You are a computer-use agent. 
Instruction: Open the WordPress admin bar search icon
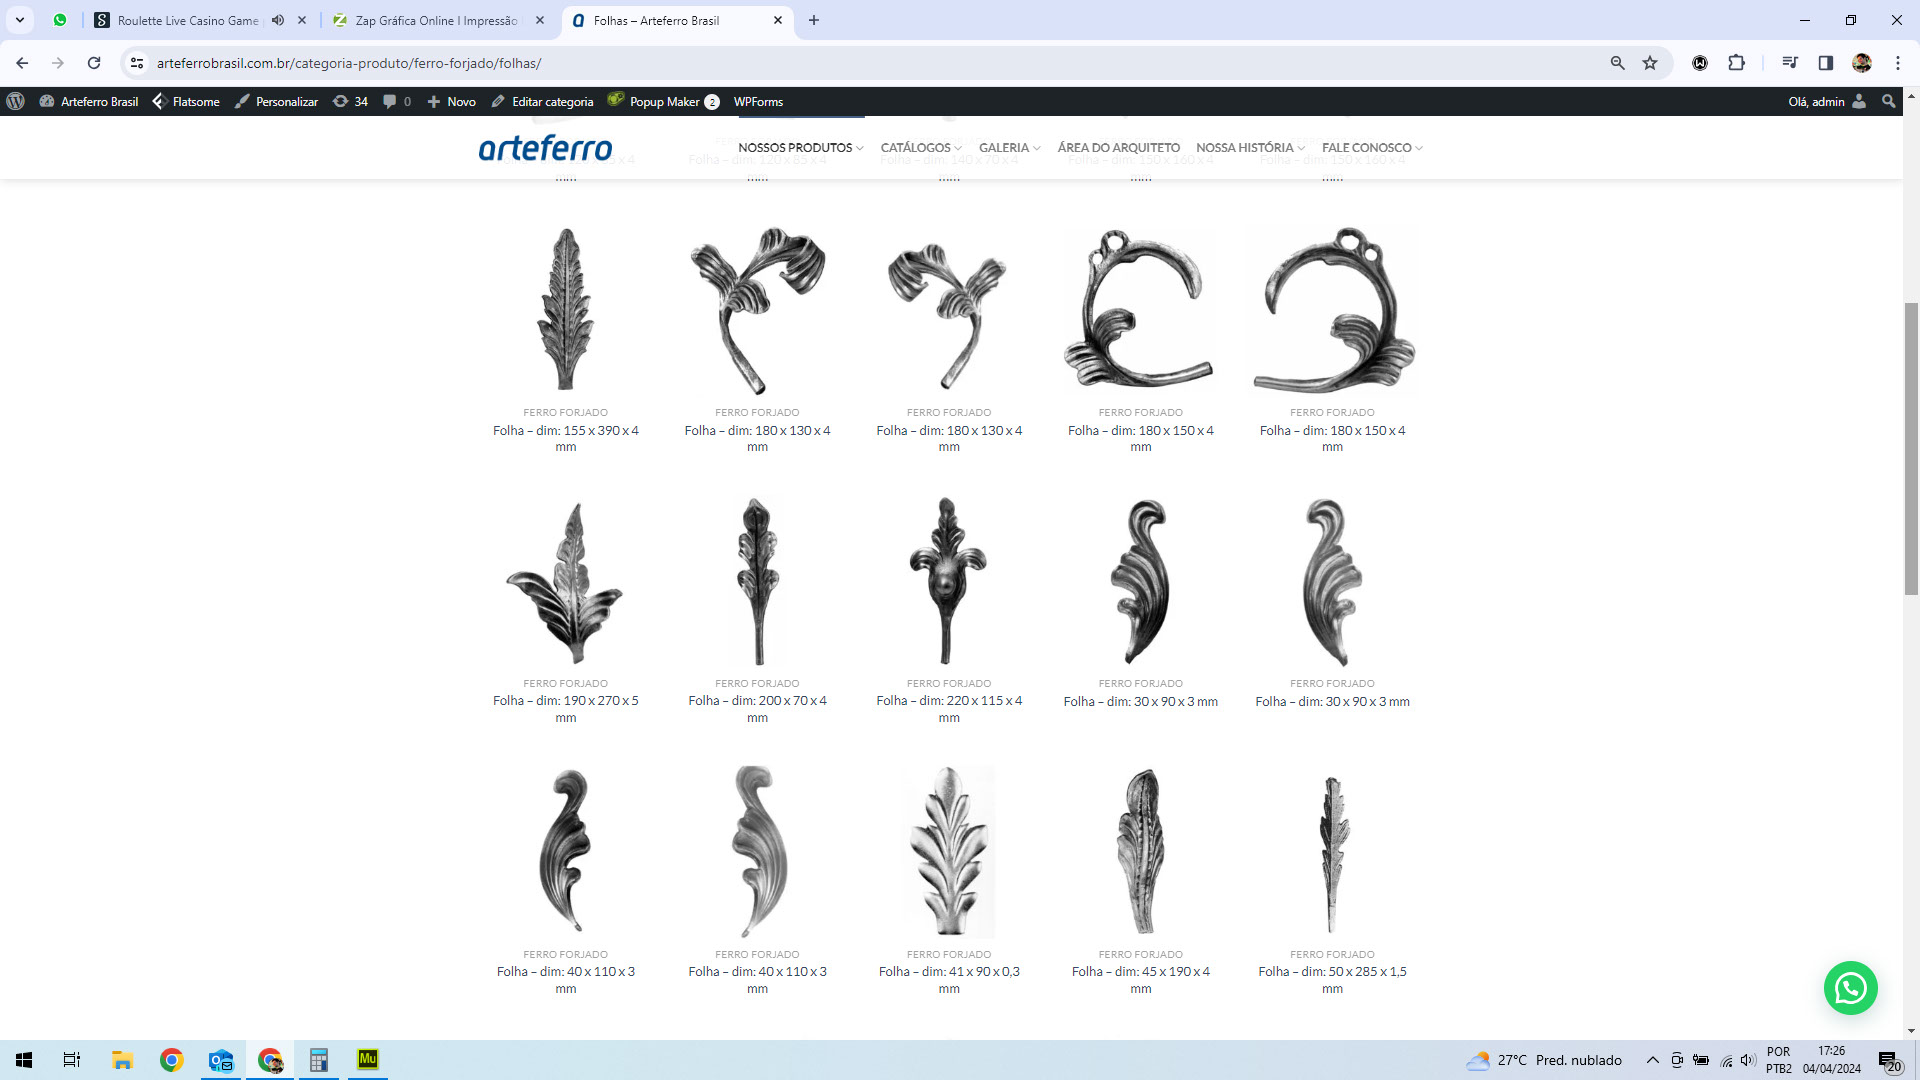[x=1888, y=101]
